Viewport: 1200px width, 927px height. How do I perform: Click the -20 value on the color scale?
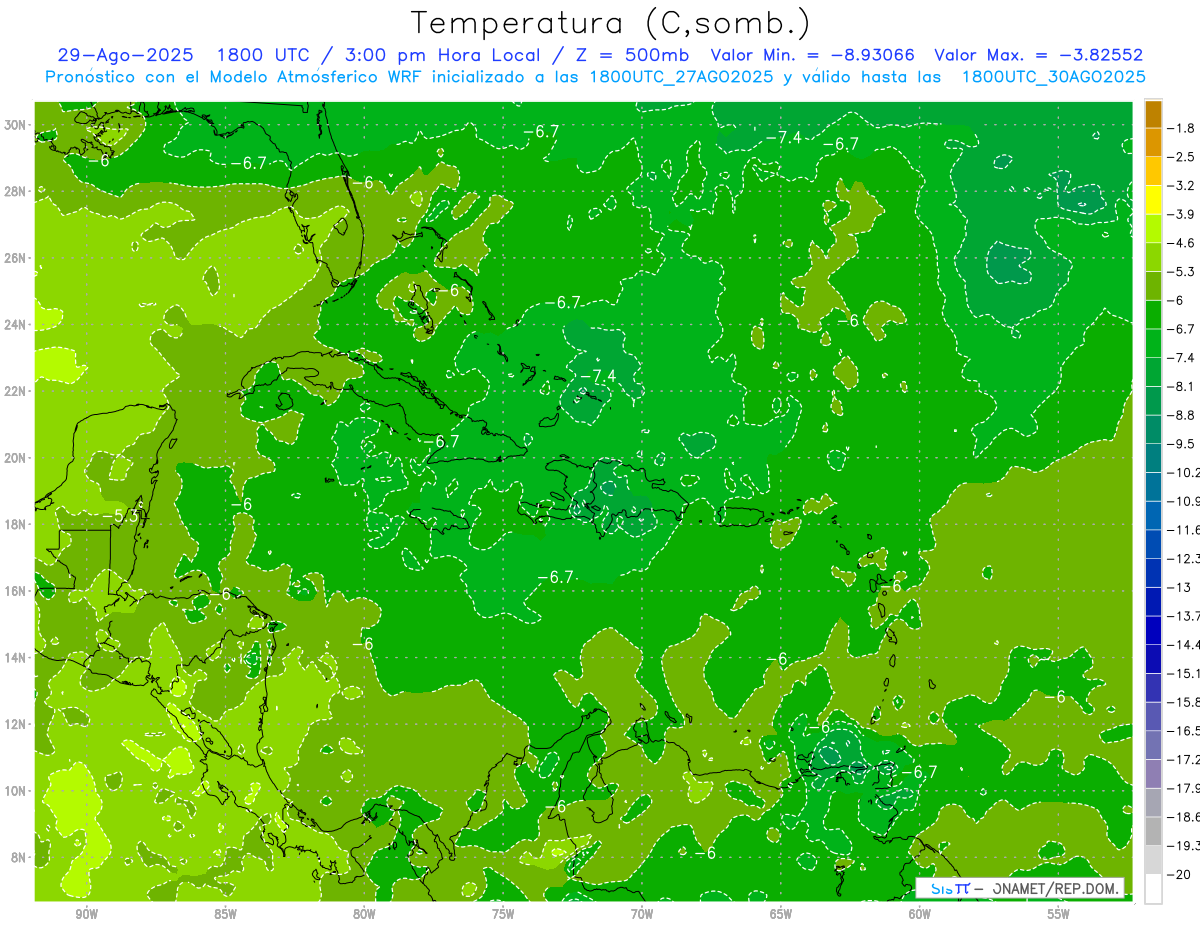tap(1180, 874)
